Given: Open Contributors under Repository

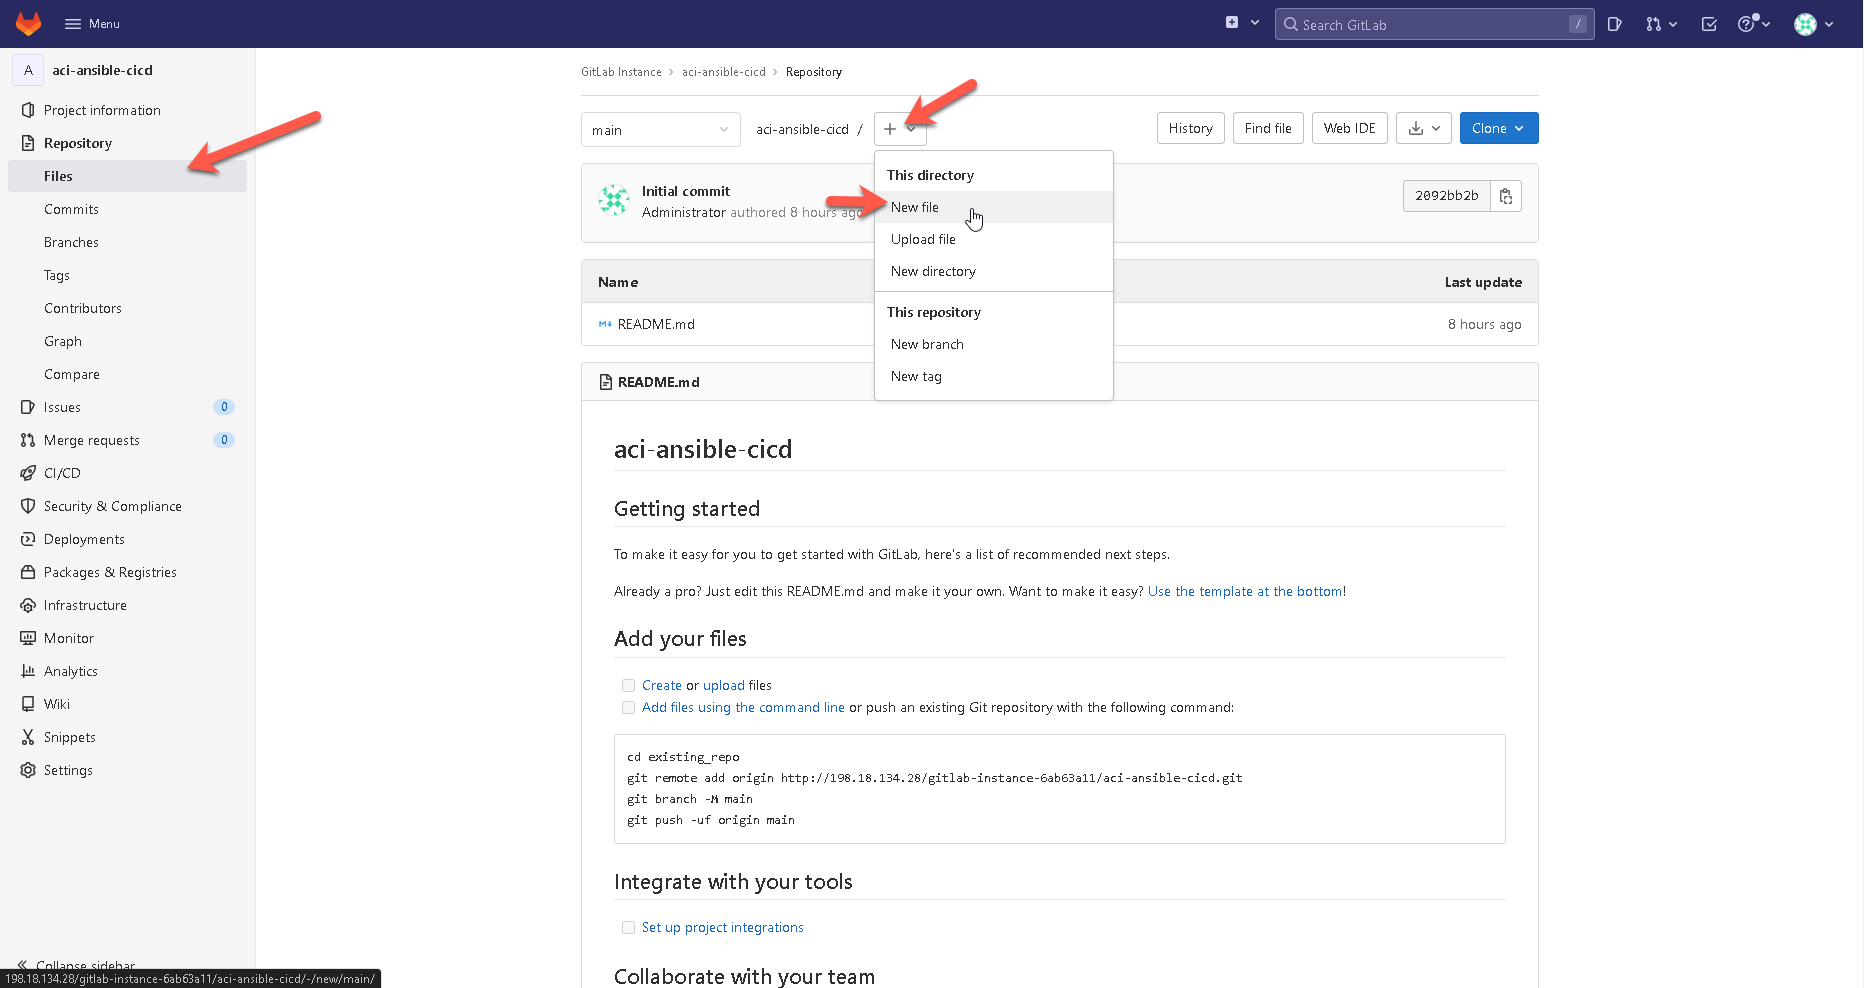Looking at the screenshot, I should click(127, 308).
